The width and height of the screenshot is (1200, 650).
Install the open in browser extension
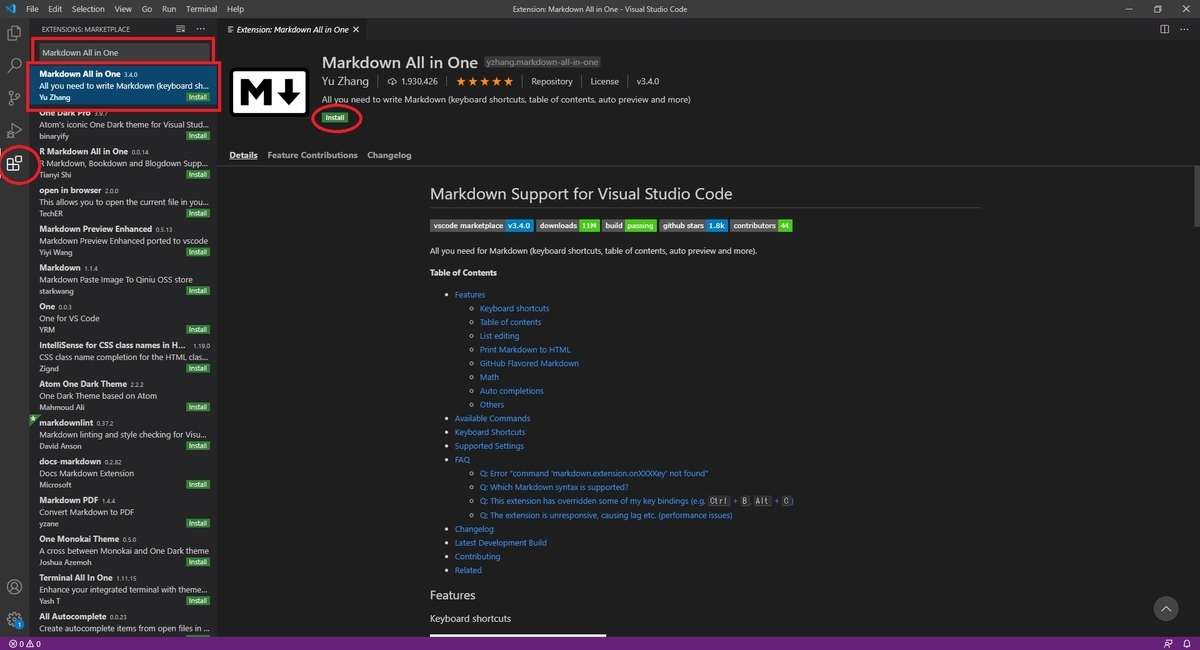click(198, 213)
